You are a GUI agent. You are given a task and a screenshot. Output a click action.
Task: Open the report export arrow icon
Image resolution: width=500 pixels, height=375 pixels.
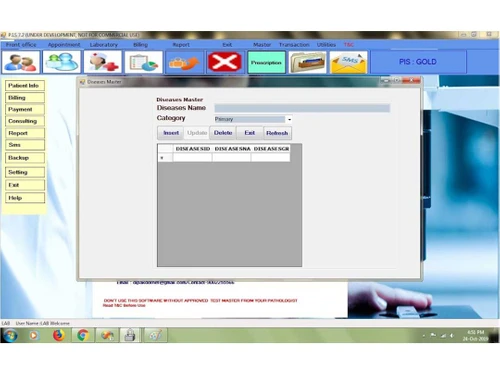pyautogui.click(x=184, y=62)
